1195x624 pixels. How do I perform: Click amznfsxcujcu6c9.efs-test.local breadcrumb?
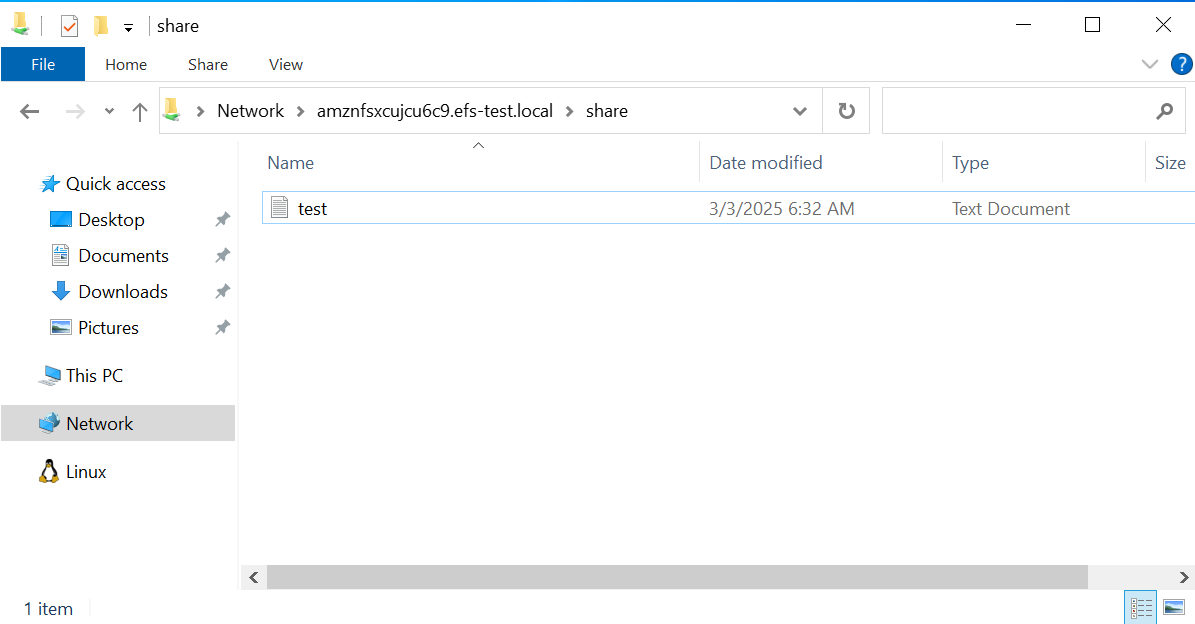click(434, 111)
